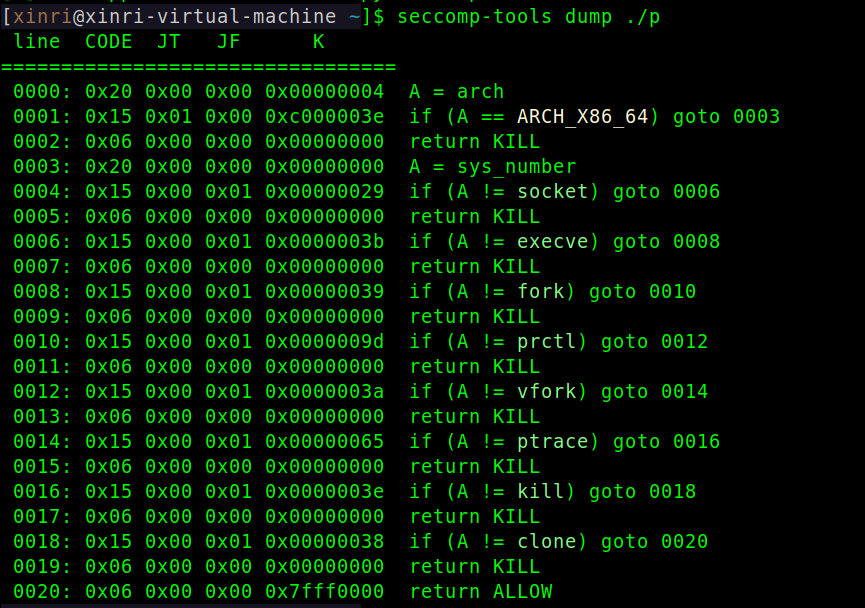
Task: Click the line number '0002:'
Action: tap(42, 142)
